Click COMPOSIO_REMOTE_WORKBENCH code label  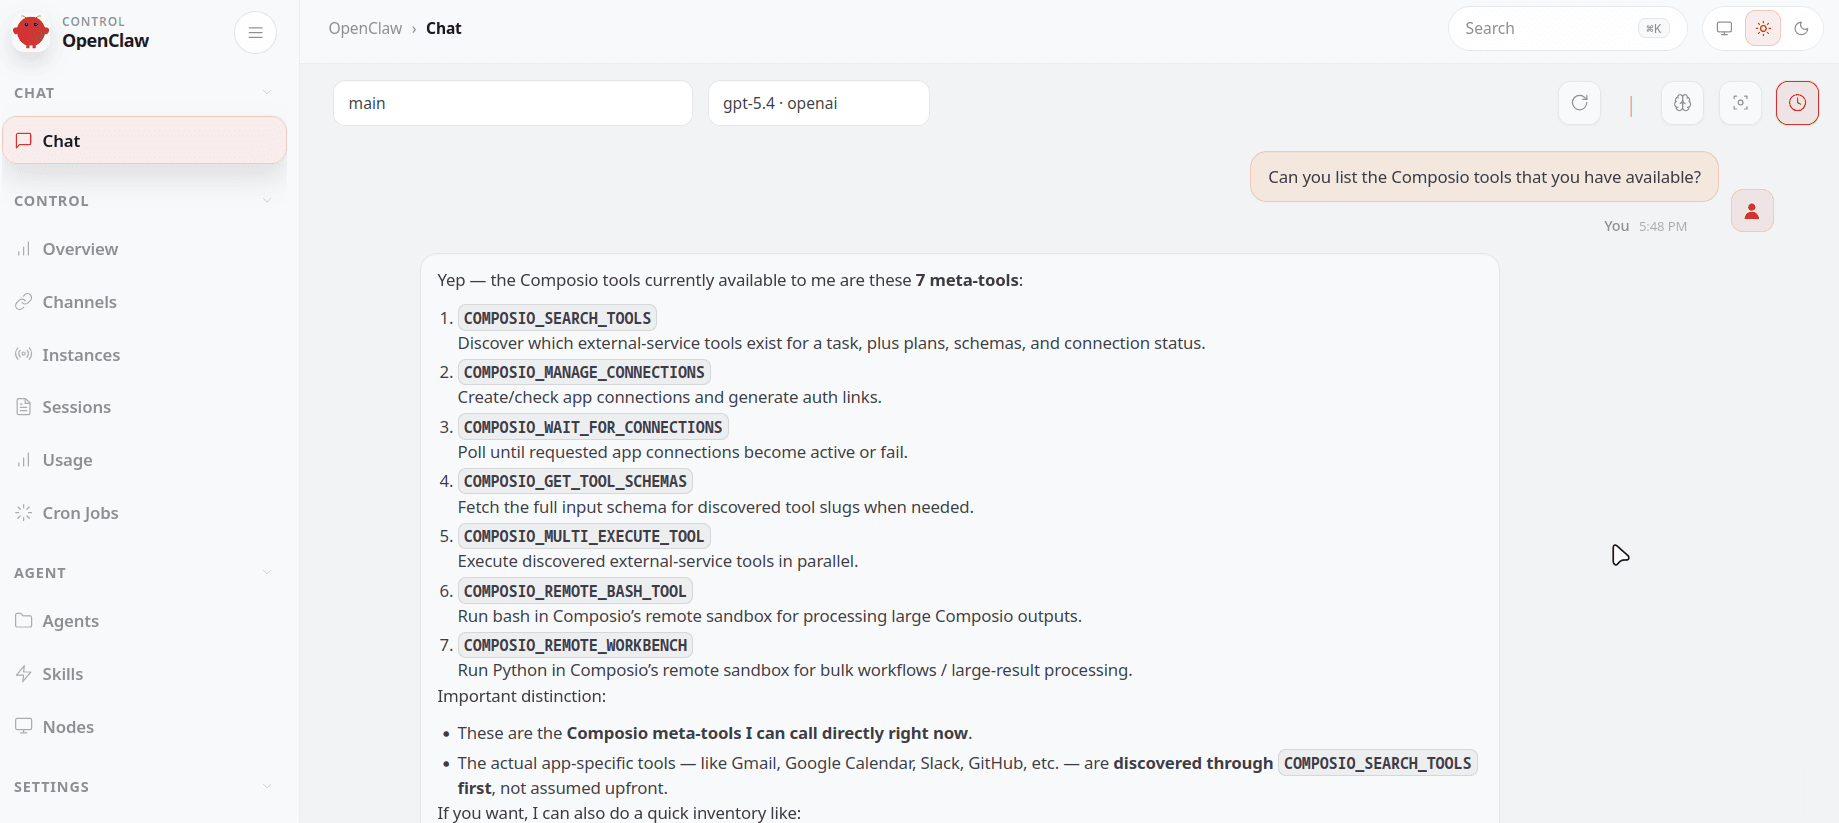click(575, 645)
